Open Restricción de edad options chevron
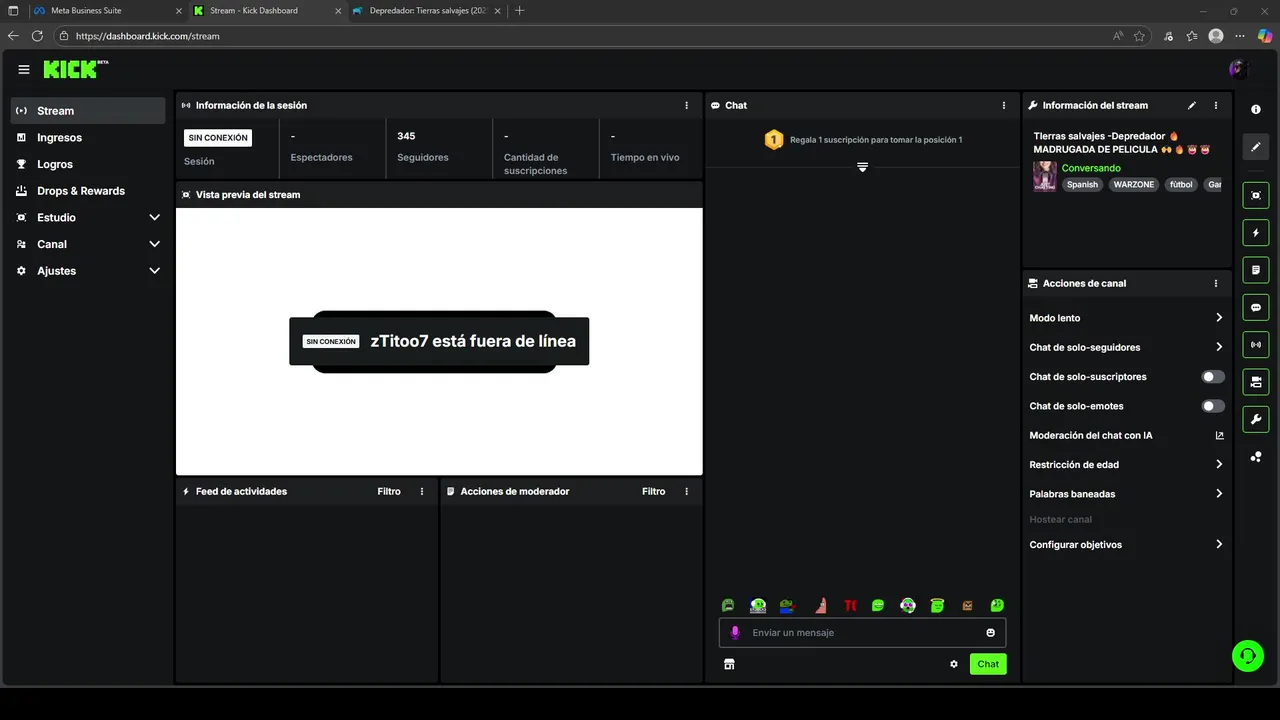Image resolution: width=1280 pixels, height=720 pixels. (x=1219, y=465)
